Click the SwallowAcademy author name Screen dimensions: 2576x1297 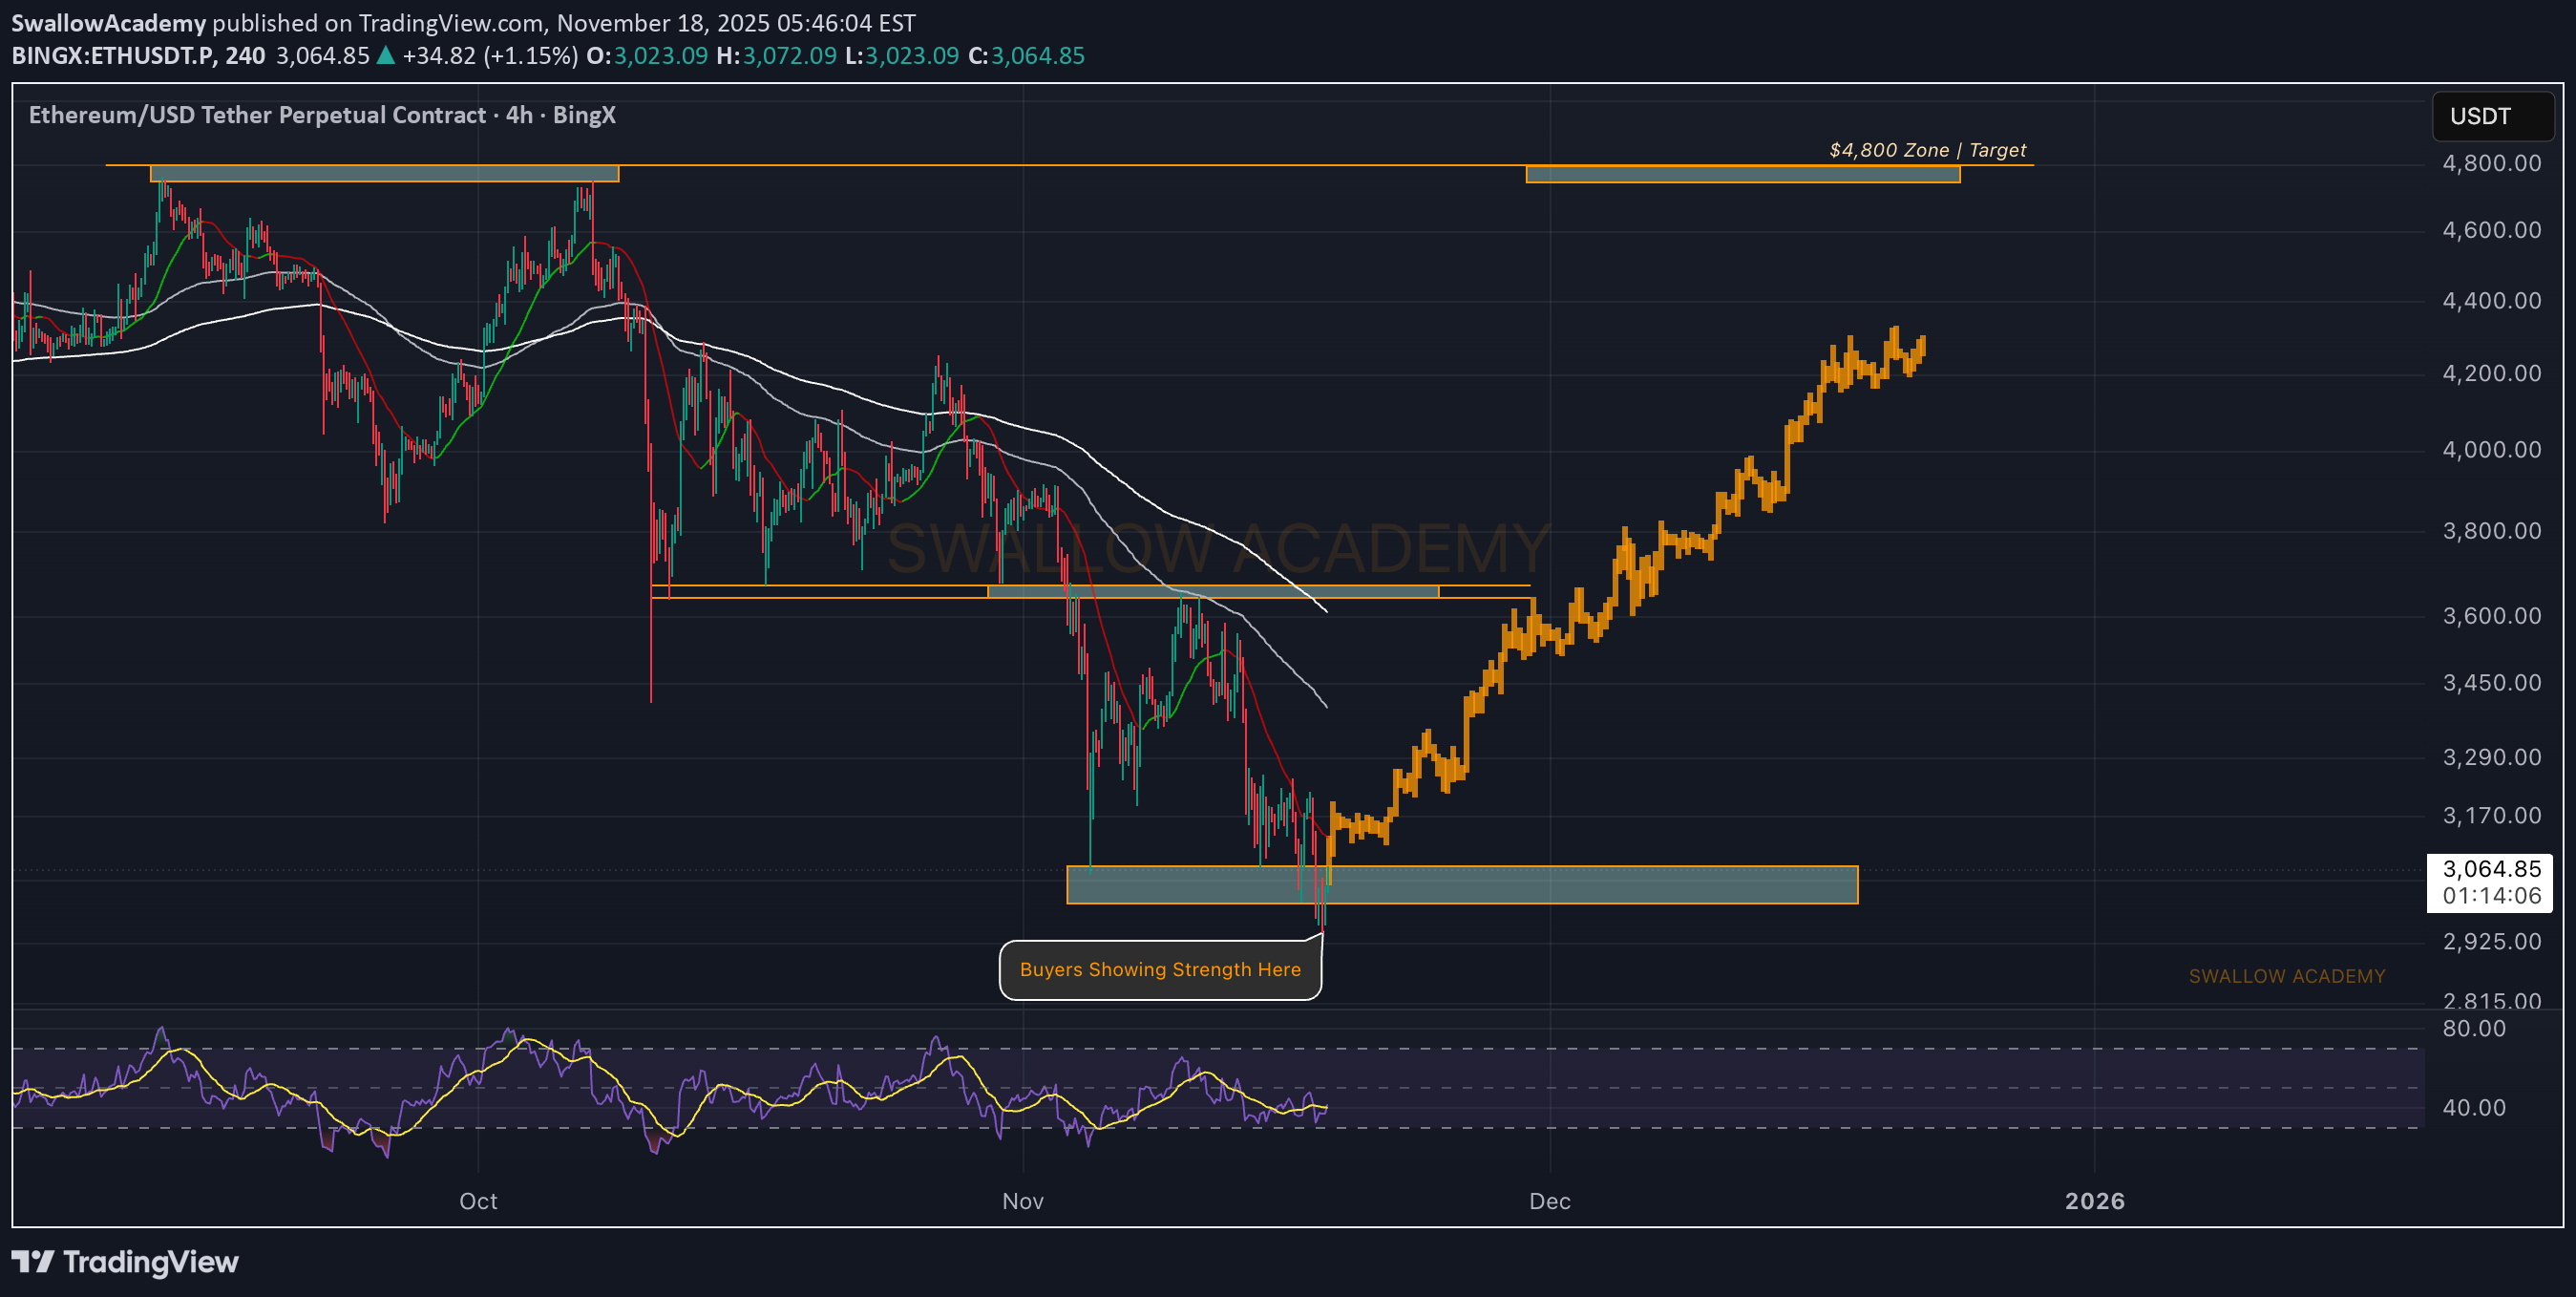[x=108, y=22]
